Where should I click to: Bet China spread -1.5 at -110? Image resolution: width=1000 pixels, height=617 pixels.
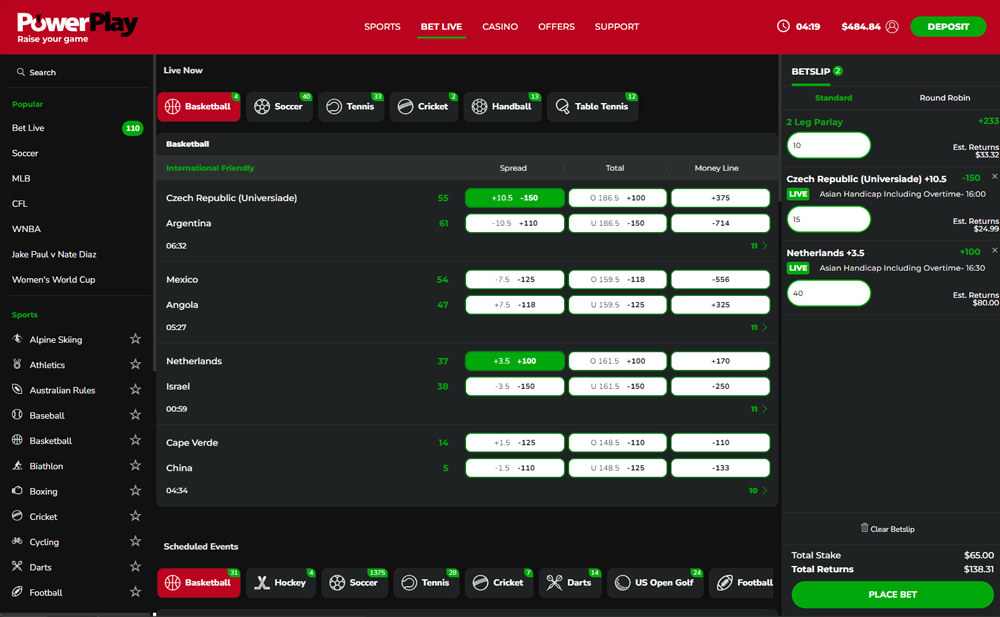click(515, 468)
